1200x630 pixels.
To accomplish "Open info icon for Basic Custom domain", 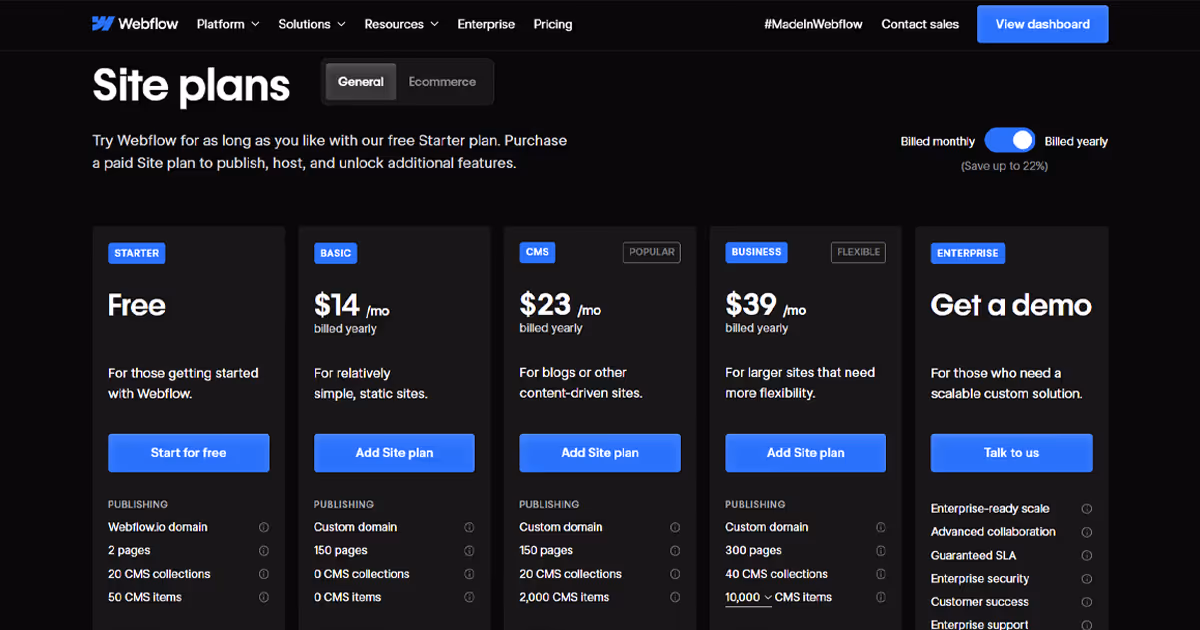I will tap(469, 527).
